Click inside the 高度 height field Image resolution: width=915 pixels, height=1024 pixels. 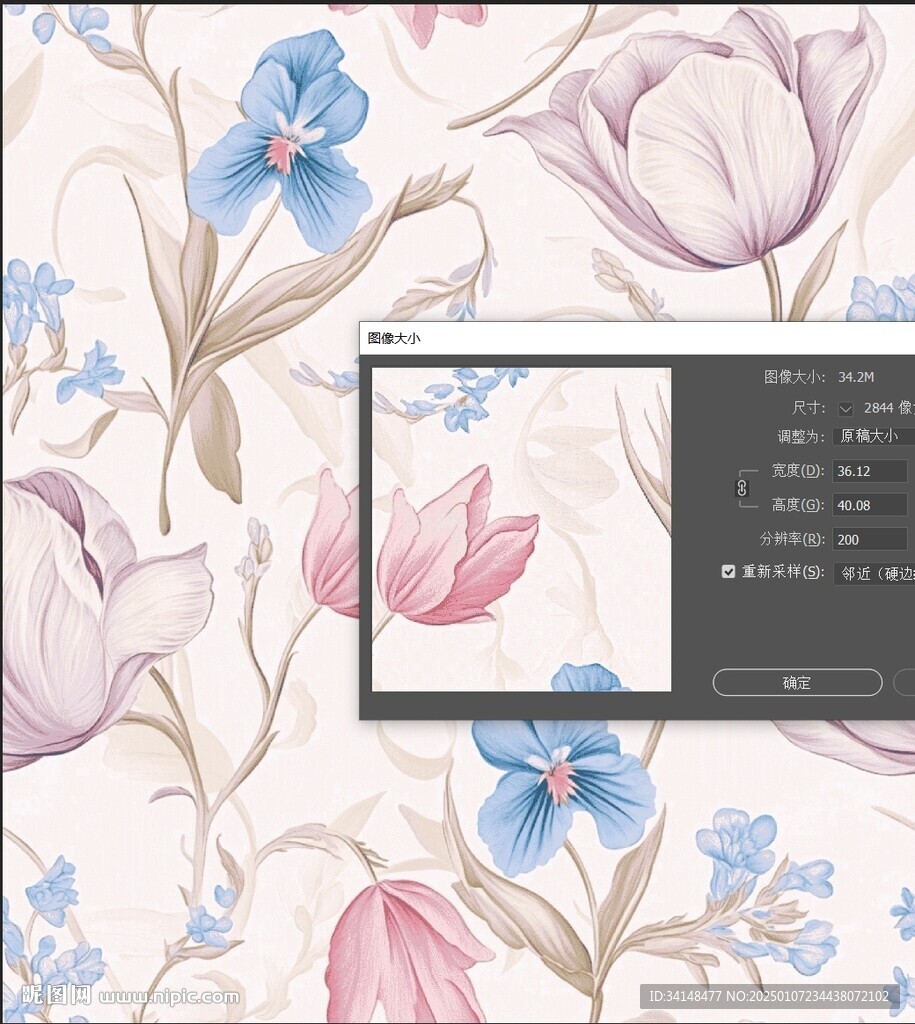tap(868, 504)
